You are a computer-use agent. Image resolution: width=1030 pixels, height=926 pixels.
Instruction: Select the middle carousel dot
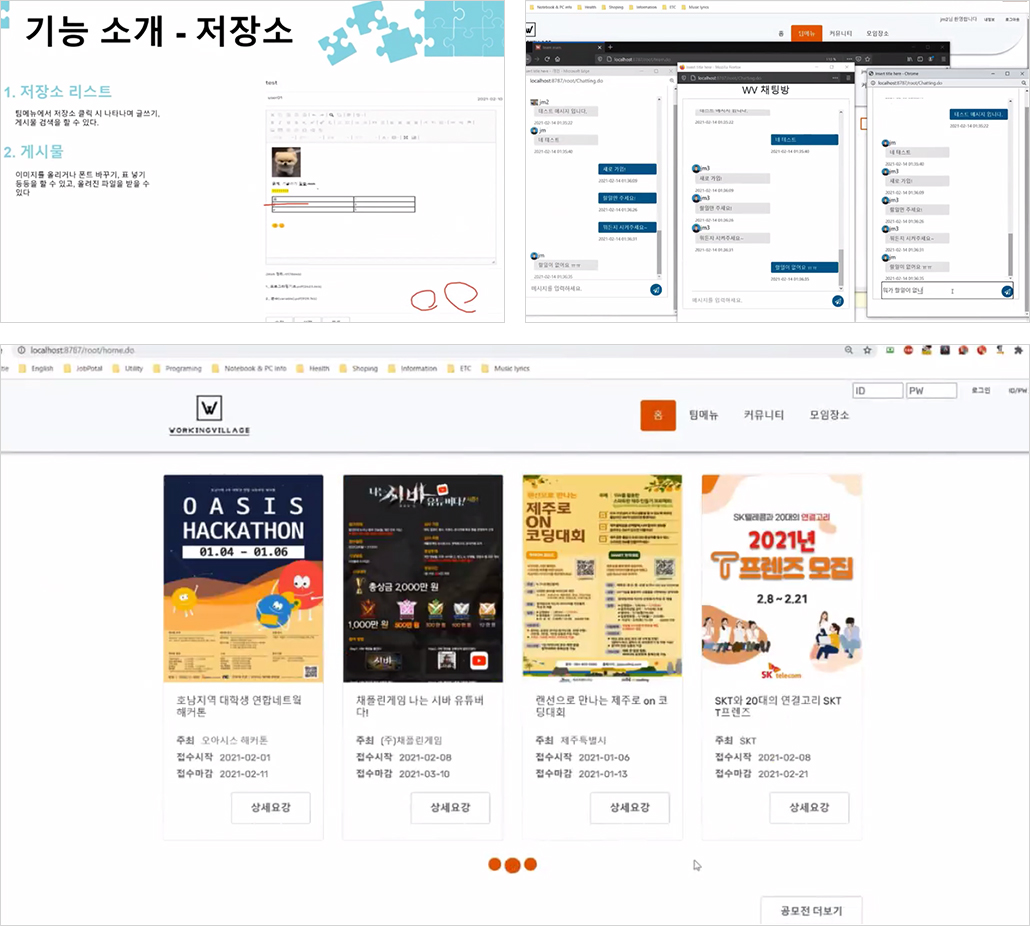513,866
